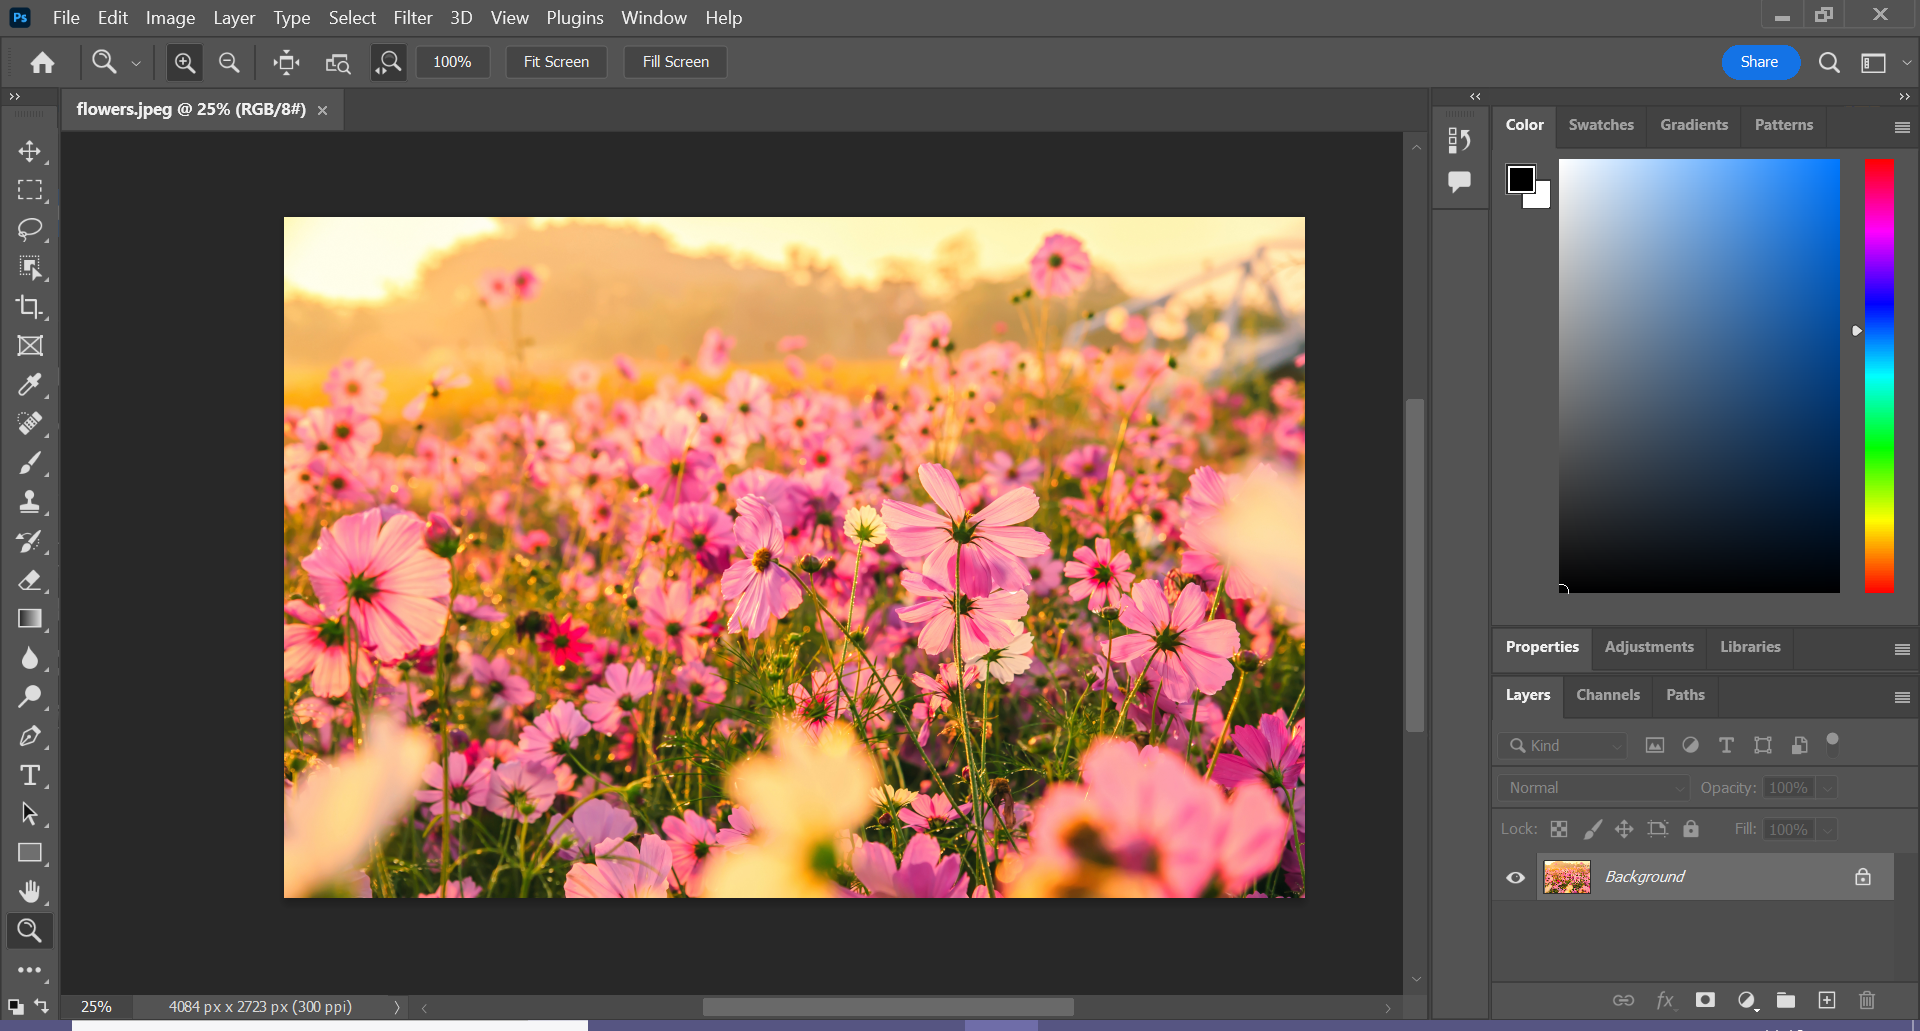The height and width of the screenshot is (1031, 1920).
Task: Delete layer with the trash icon
Action: pyautogui.click(x=1867, y=1000)
